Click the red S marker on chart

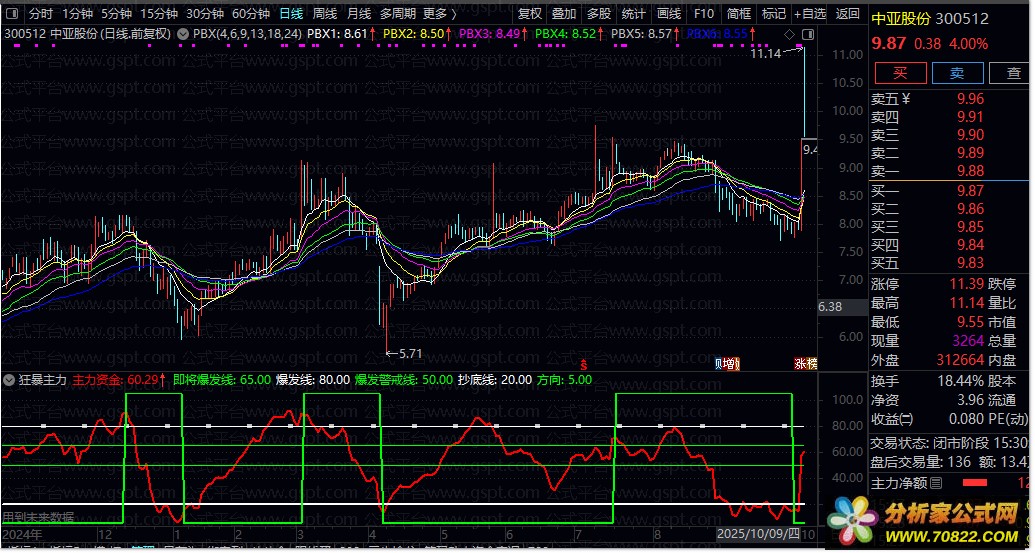click(582, 363)
